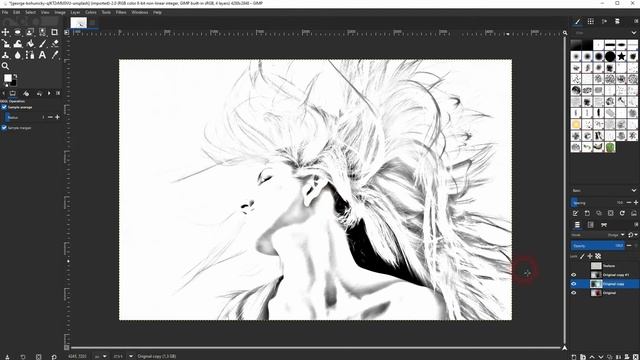Lock layer position and size
Viewport: 640px width, 360px height.
(590, 256)
